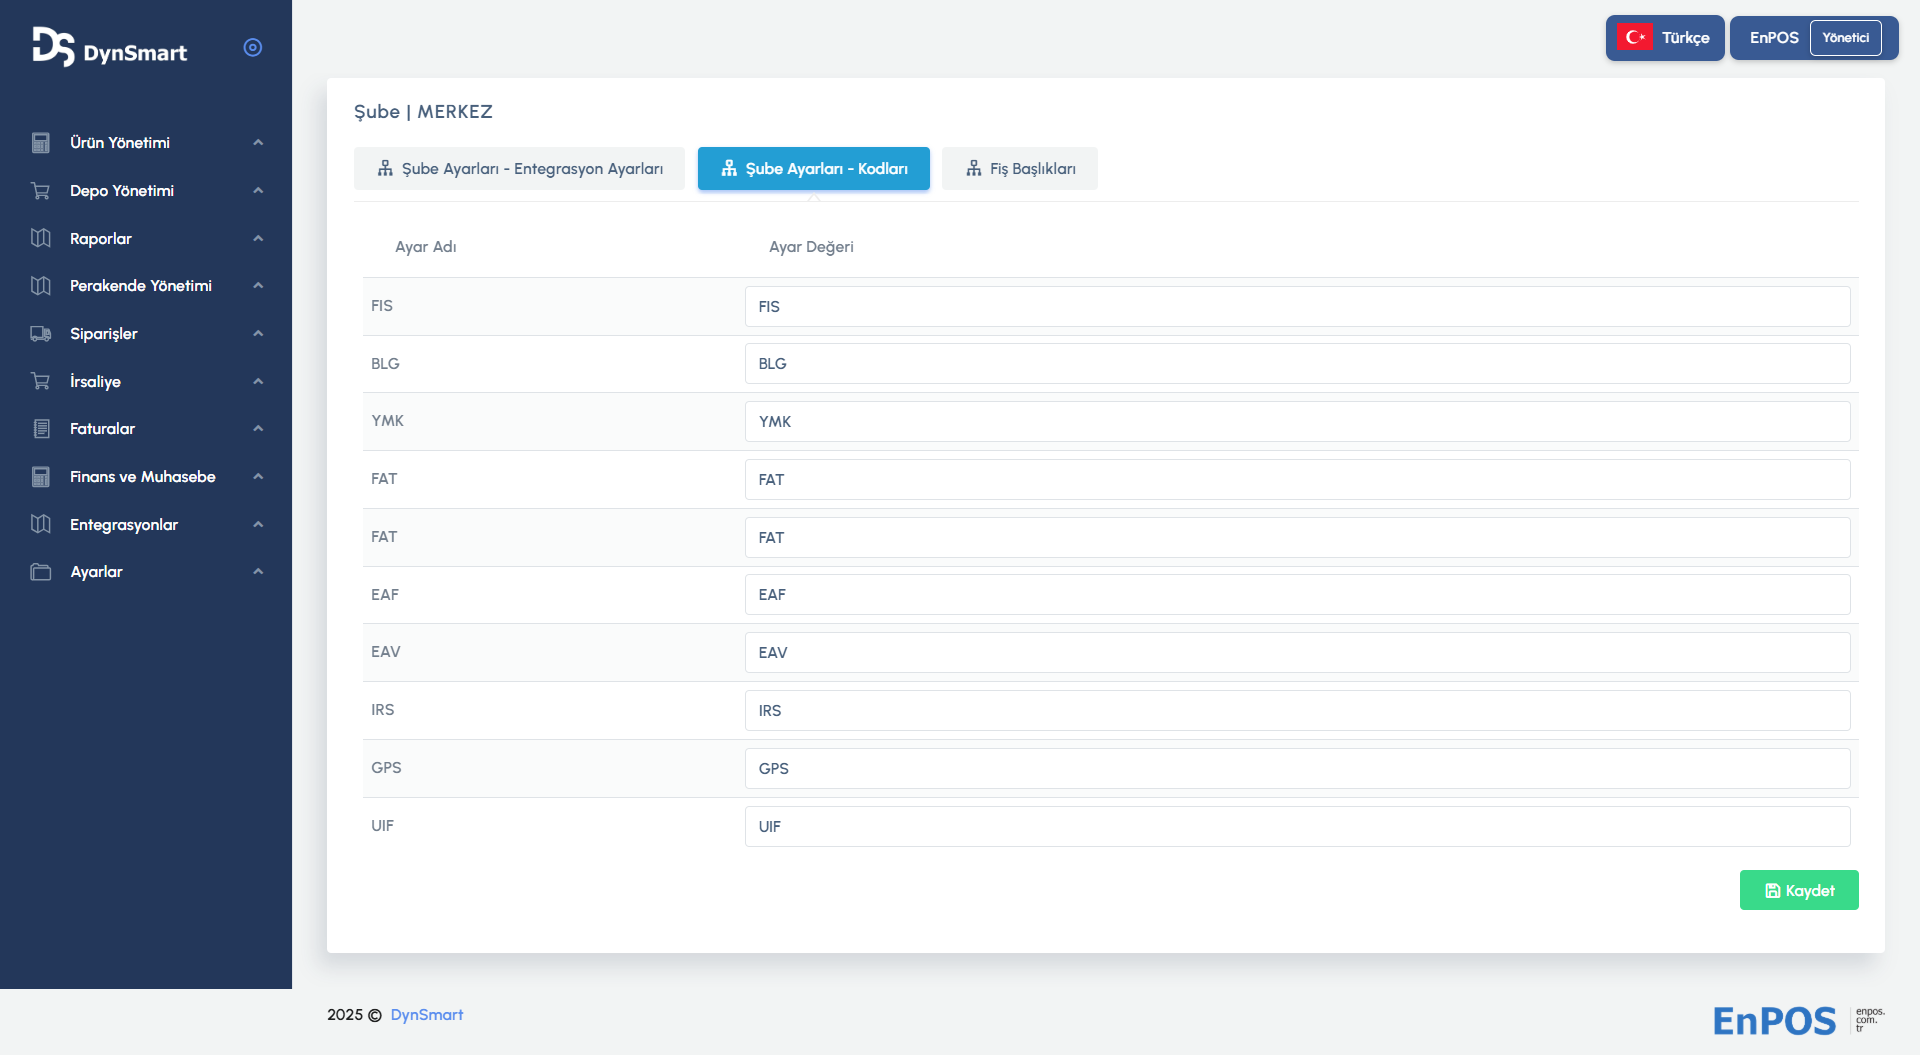Click the Ayarlar folder icon
The image size is (1920, 1055).
pos(41,572)
